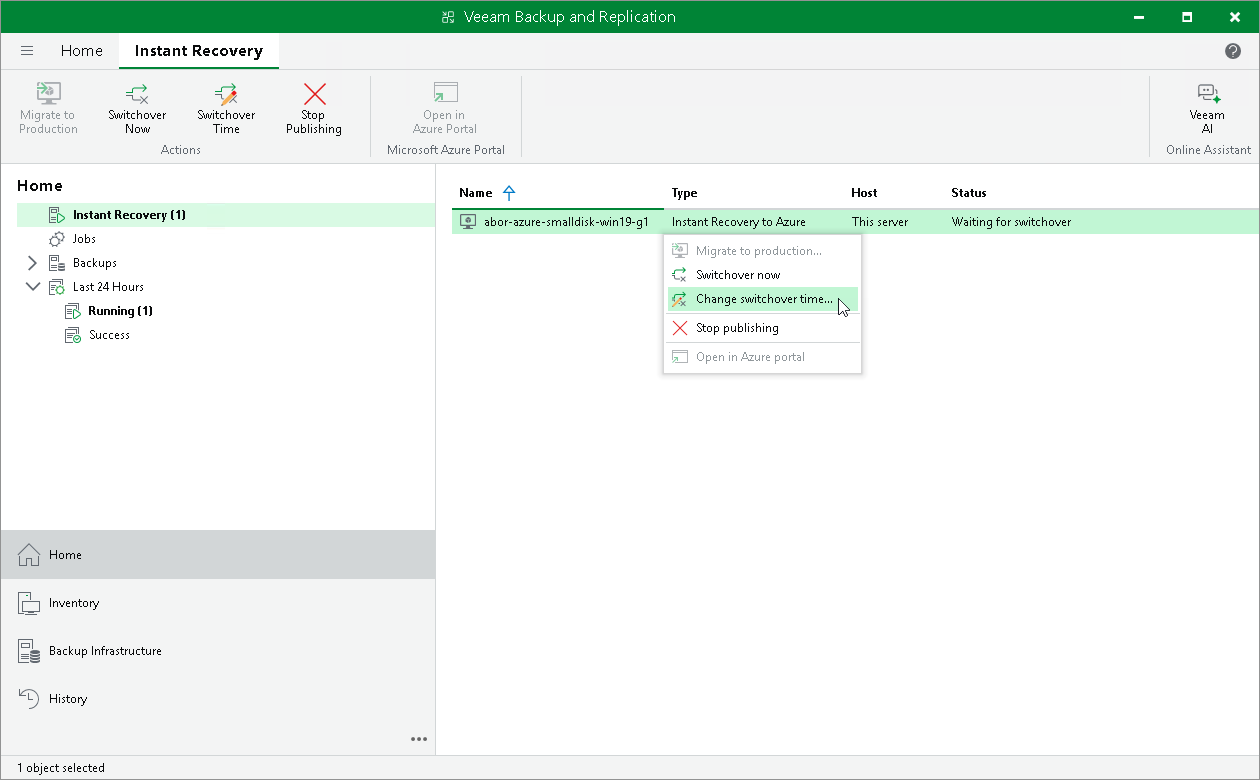
Task: Click 'Instant Recovery to Azure' type cell
Action: click(x=739, y=222)
